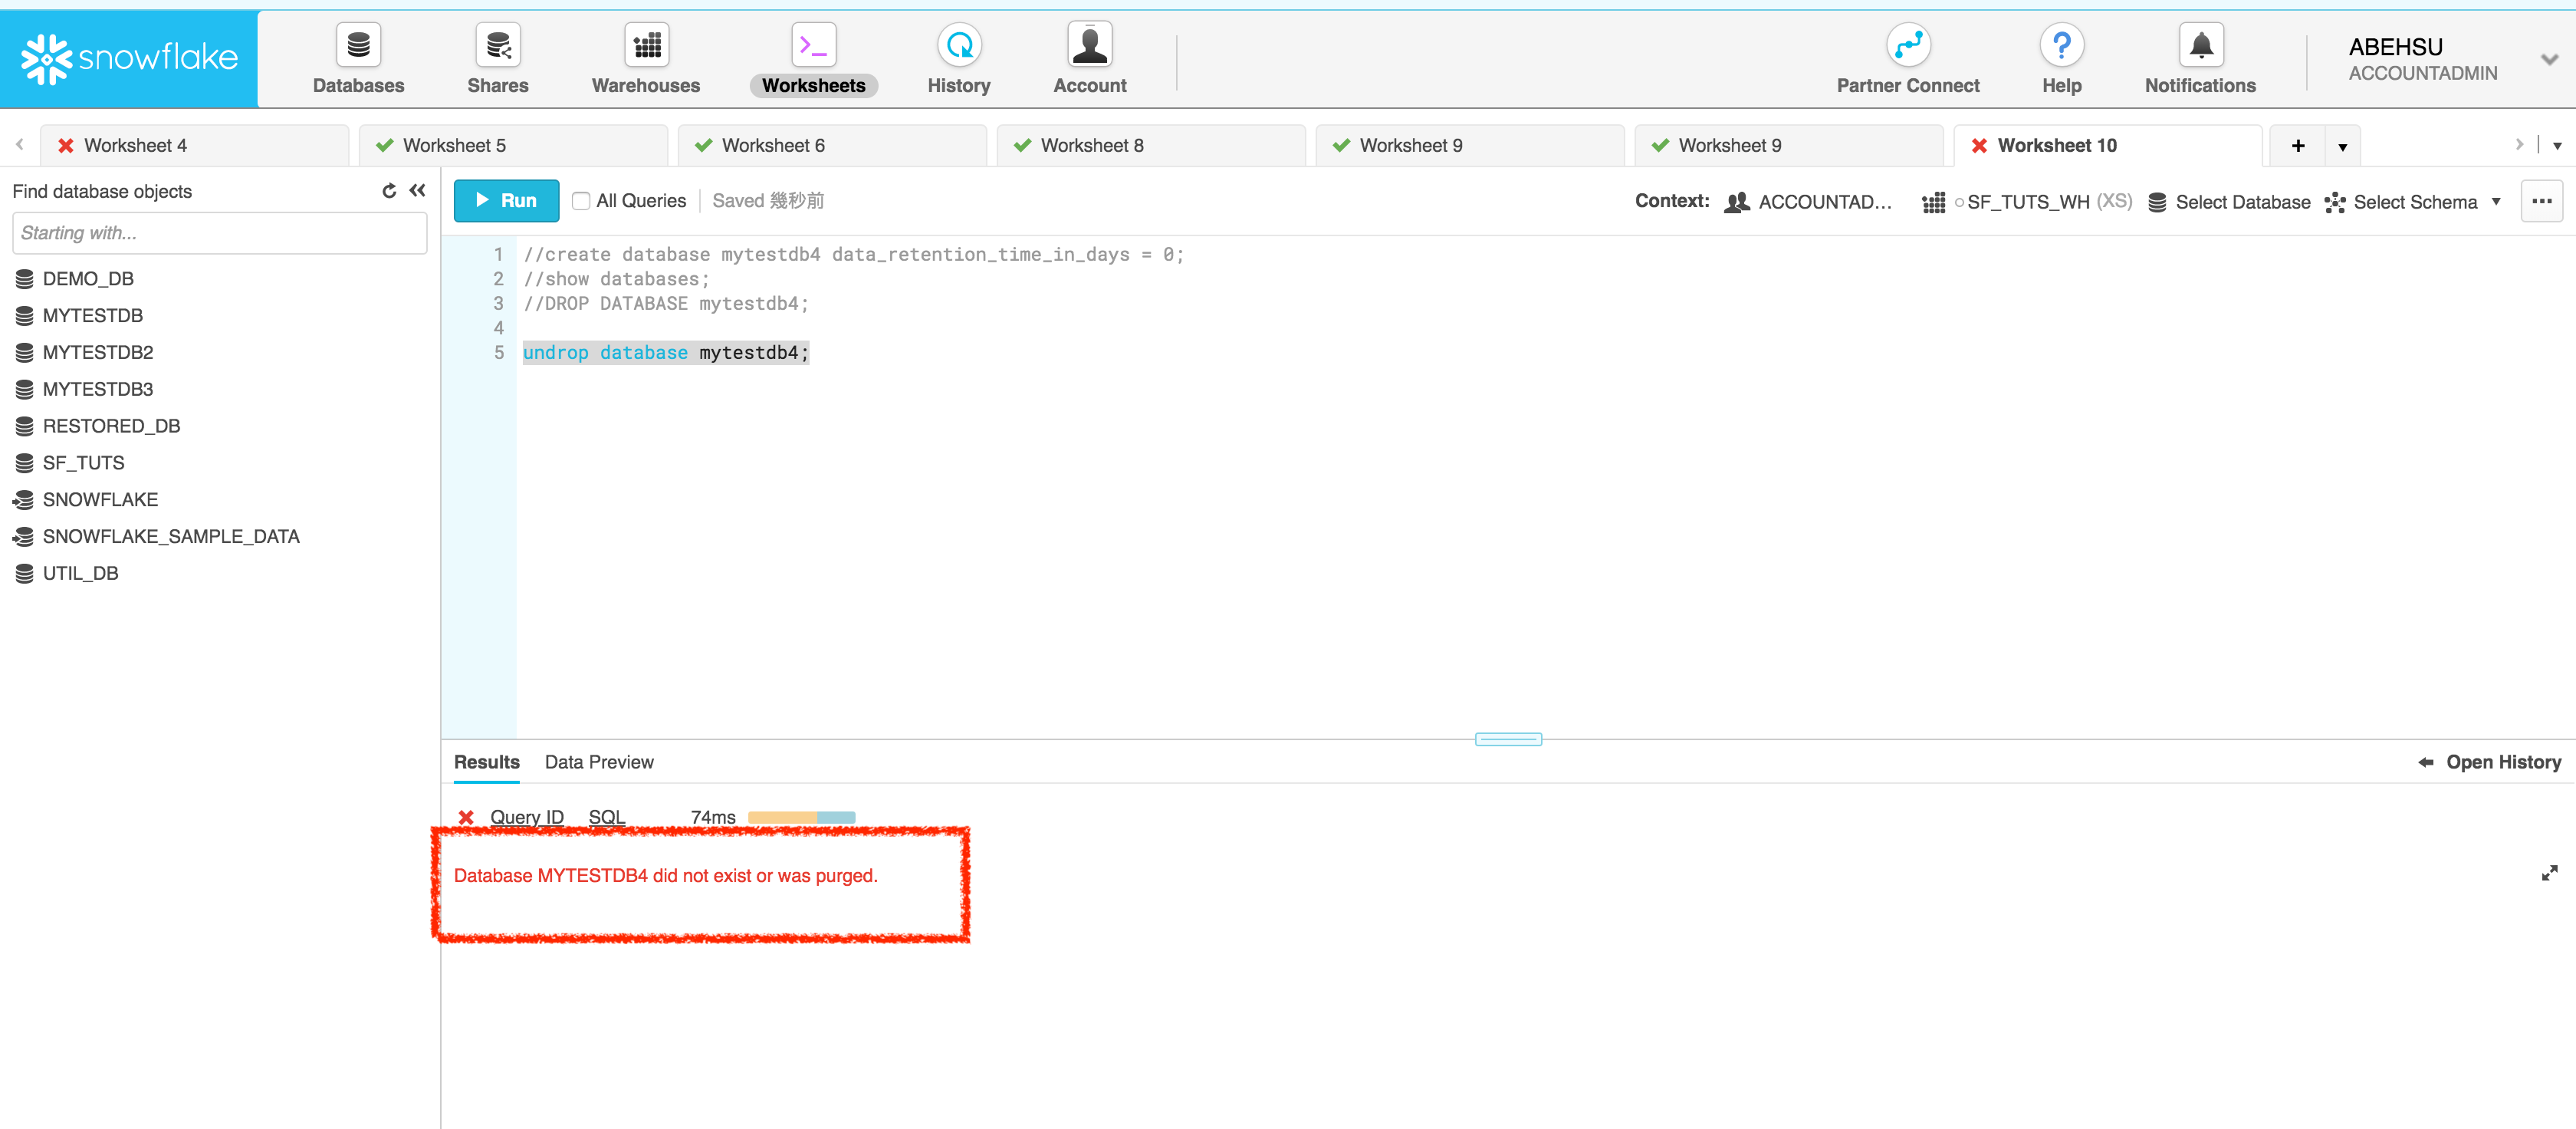Click Open History link
Screen dimensions: 2576x1129
[2489, 763]
